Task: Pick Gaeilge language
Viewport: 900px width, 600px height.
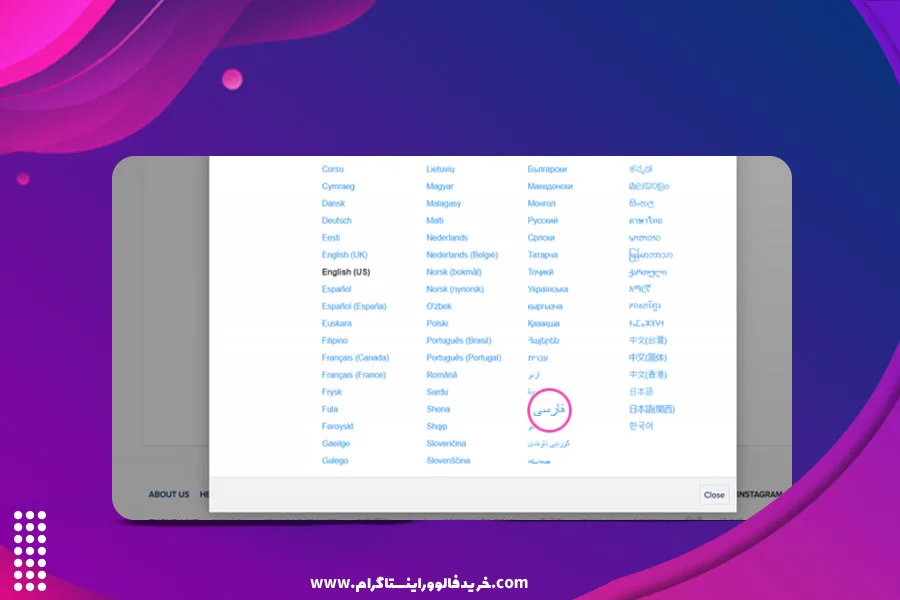Action: coord(336,444)
